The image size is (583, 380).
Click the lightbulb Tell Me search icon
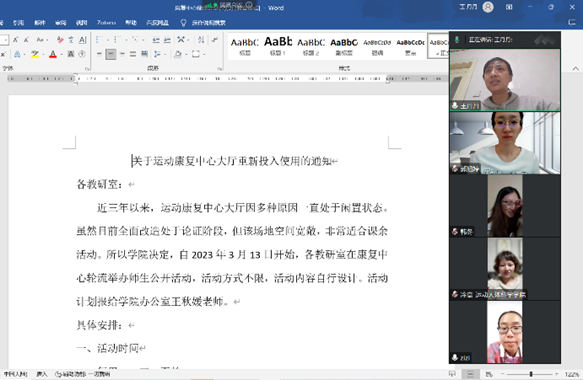183,23
